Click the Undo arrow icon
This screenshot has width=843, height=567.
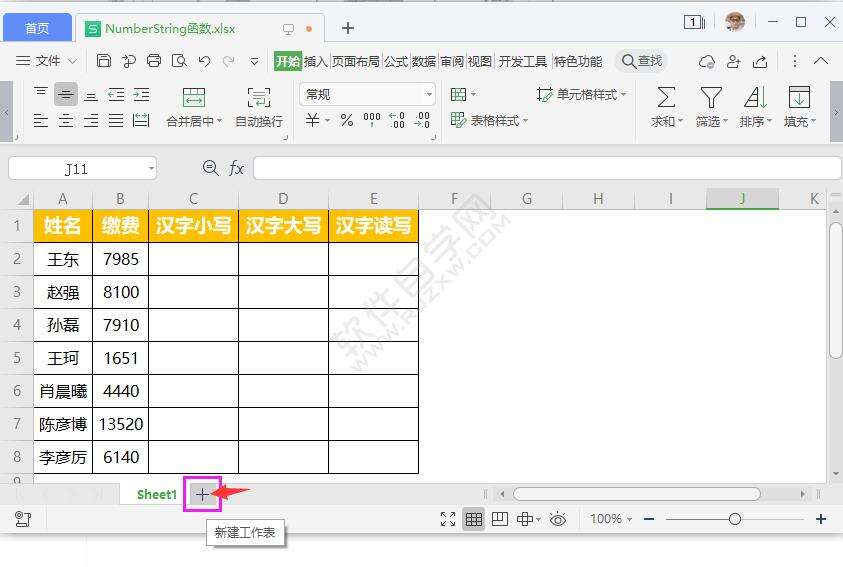point(204,61)
